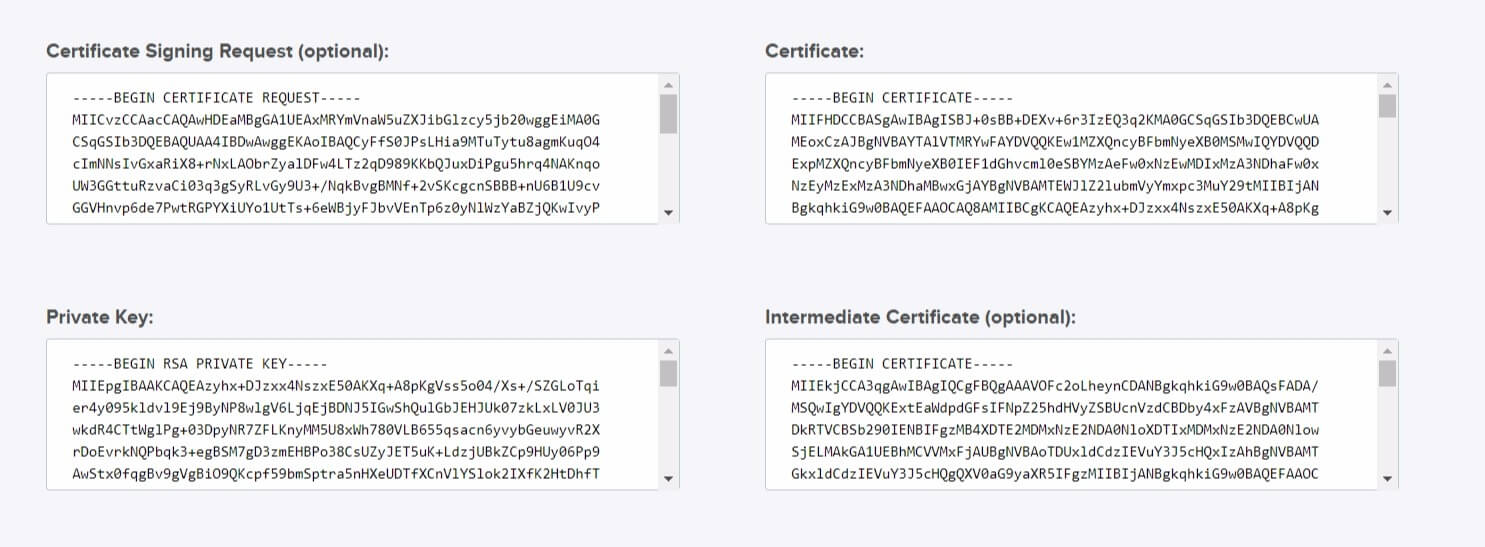The height and width of the screenshot is (547, 1485).
Task: Focus the Certificate Signing Request text area
Action: coord(352,148)
